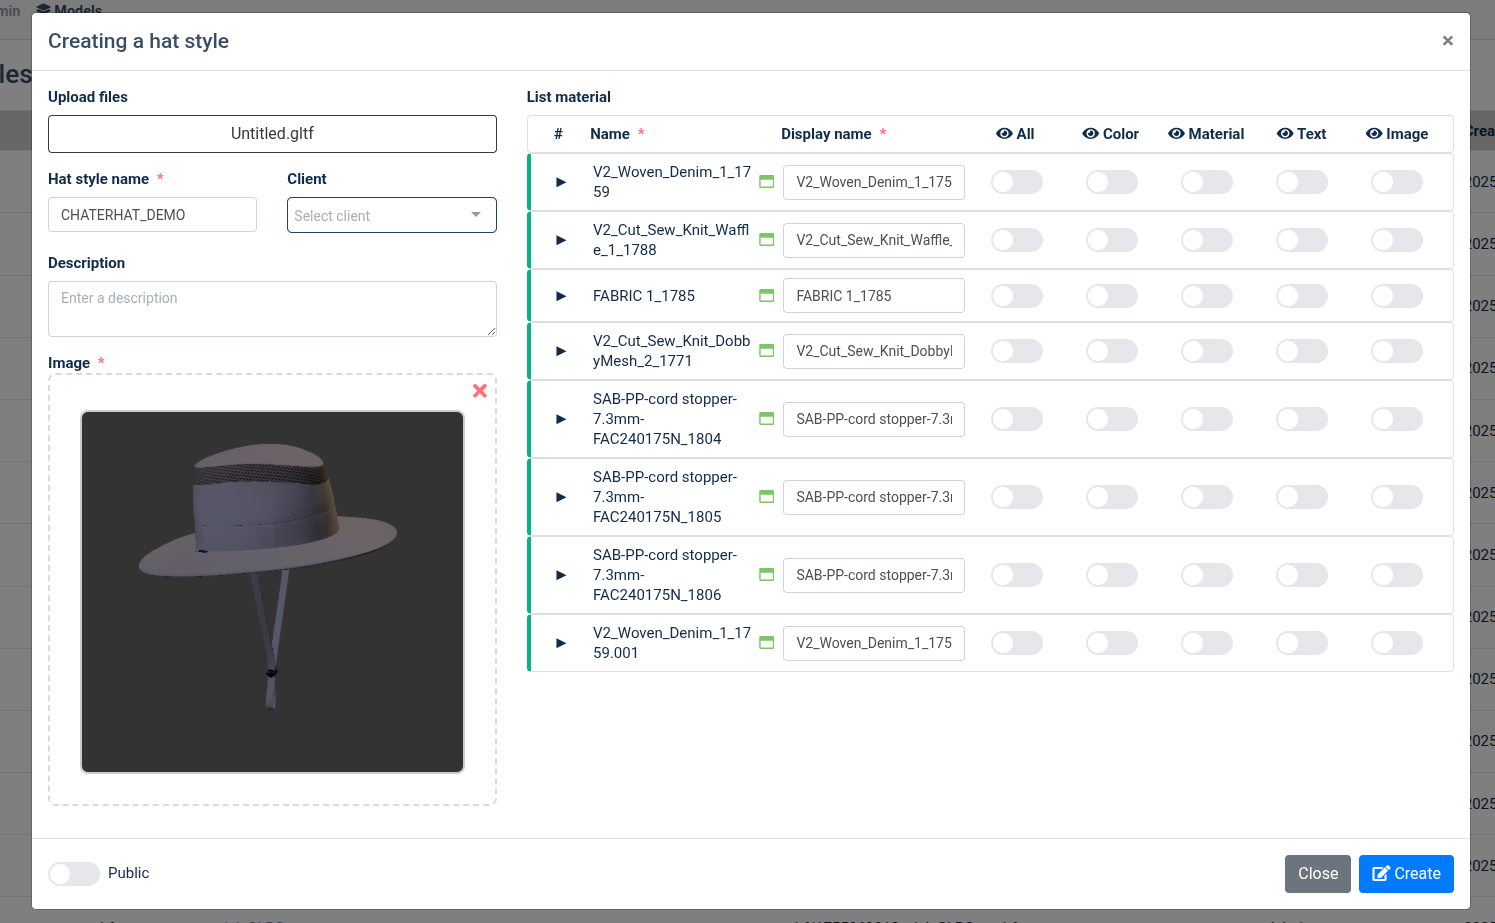Click the eye icon in the Color column header
The height and width of the screenshot is (923, 1495).
click(1090, 134)
